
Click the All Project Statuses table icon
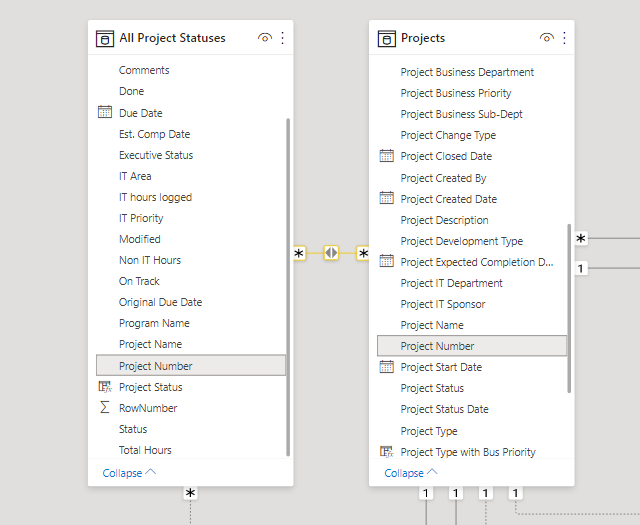coord(105,39)
